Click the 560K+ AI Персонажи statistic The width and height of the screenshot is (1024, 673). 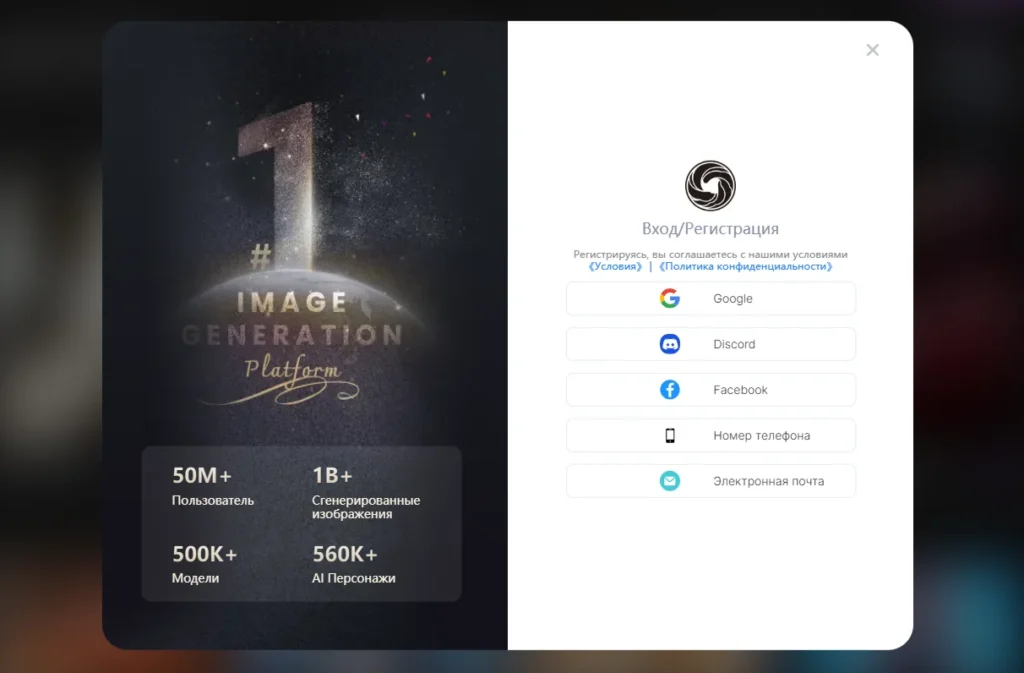(x=353, y=564)
